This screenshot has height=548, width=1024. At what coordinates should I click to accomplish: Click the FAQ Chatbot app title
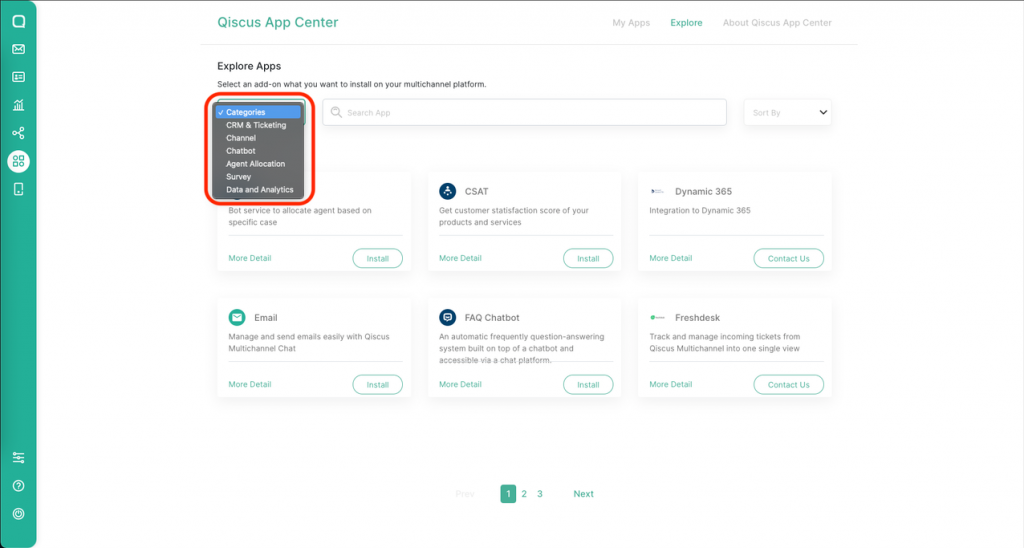492,317
